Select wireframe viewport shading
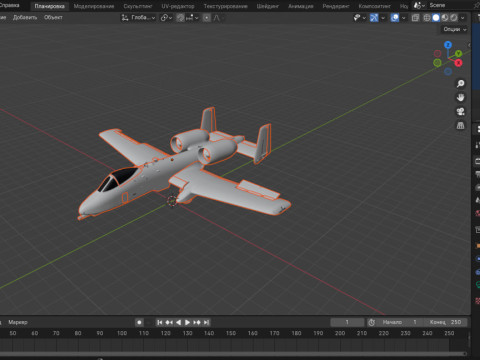The width and height of the screenshot is (480, 360). point(427,18)
